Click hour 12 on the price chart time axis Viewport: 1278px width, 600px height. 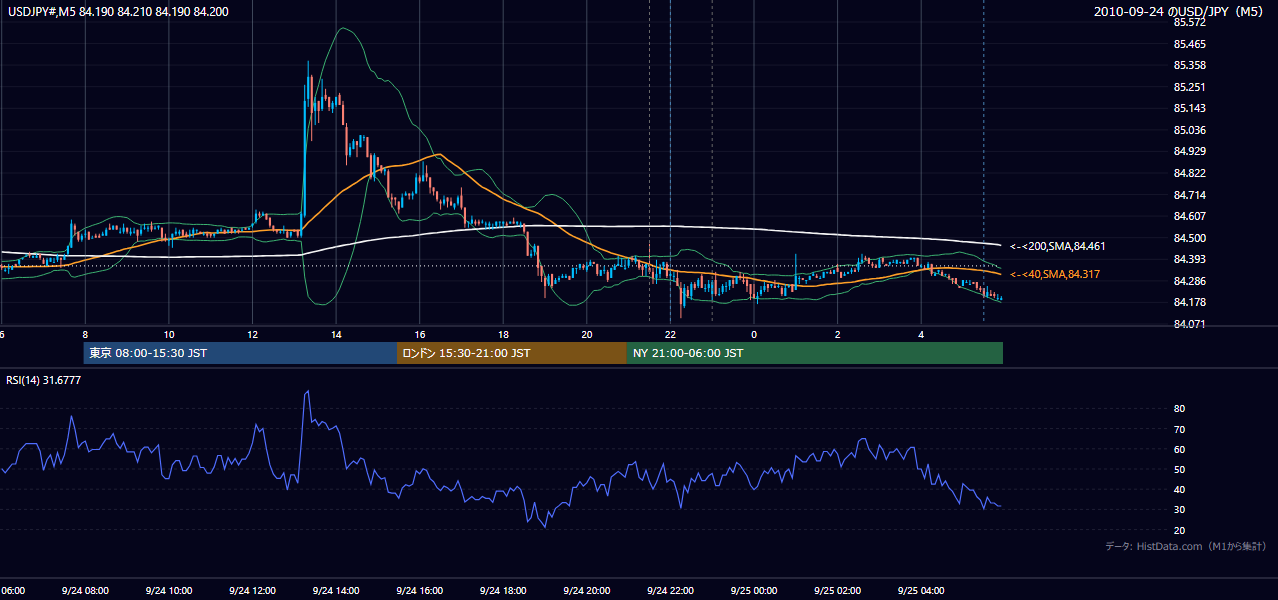pos(253,334)
